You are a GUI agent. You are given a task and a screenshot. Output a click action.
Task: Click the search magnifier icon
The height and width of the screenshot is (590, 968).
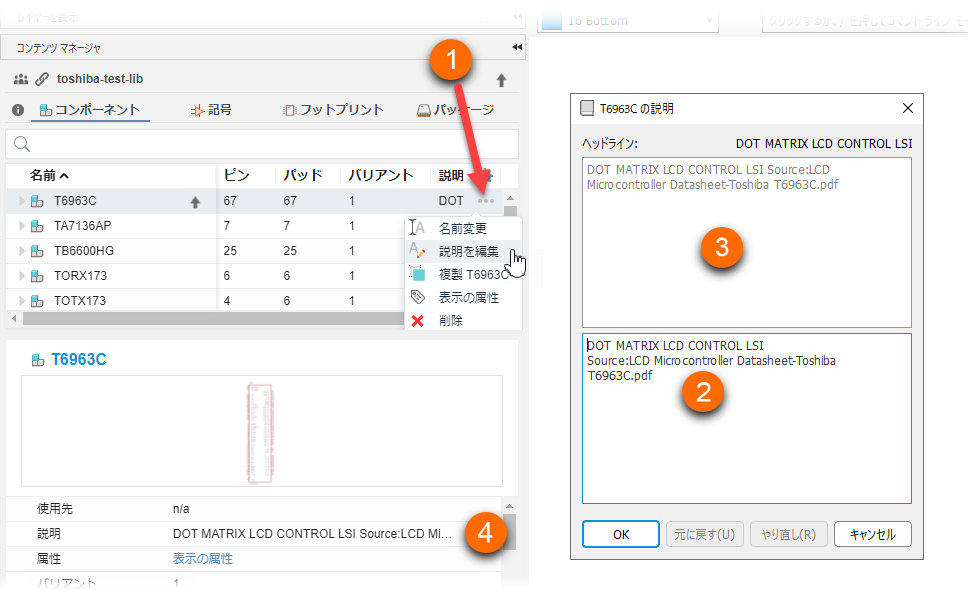[x=22, y=144]
